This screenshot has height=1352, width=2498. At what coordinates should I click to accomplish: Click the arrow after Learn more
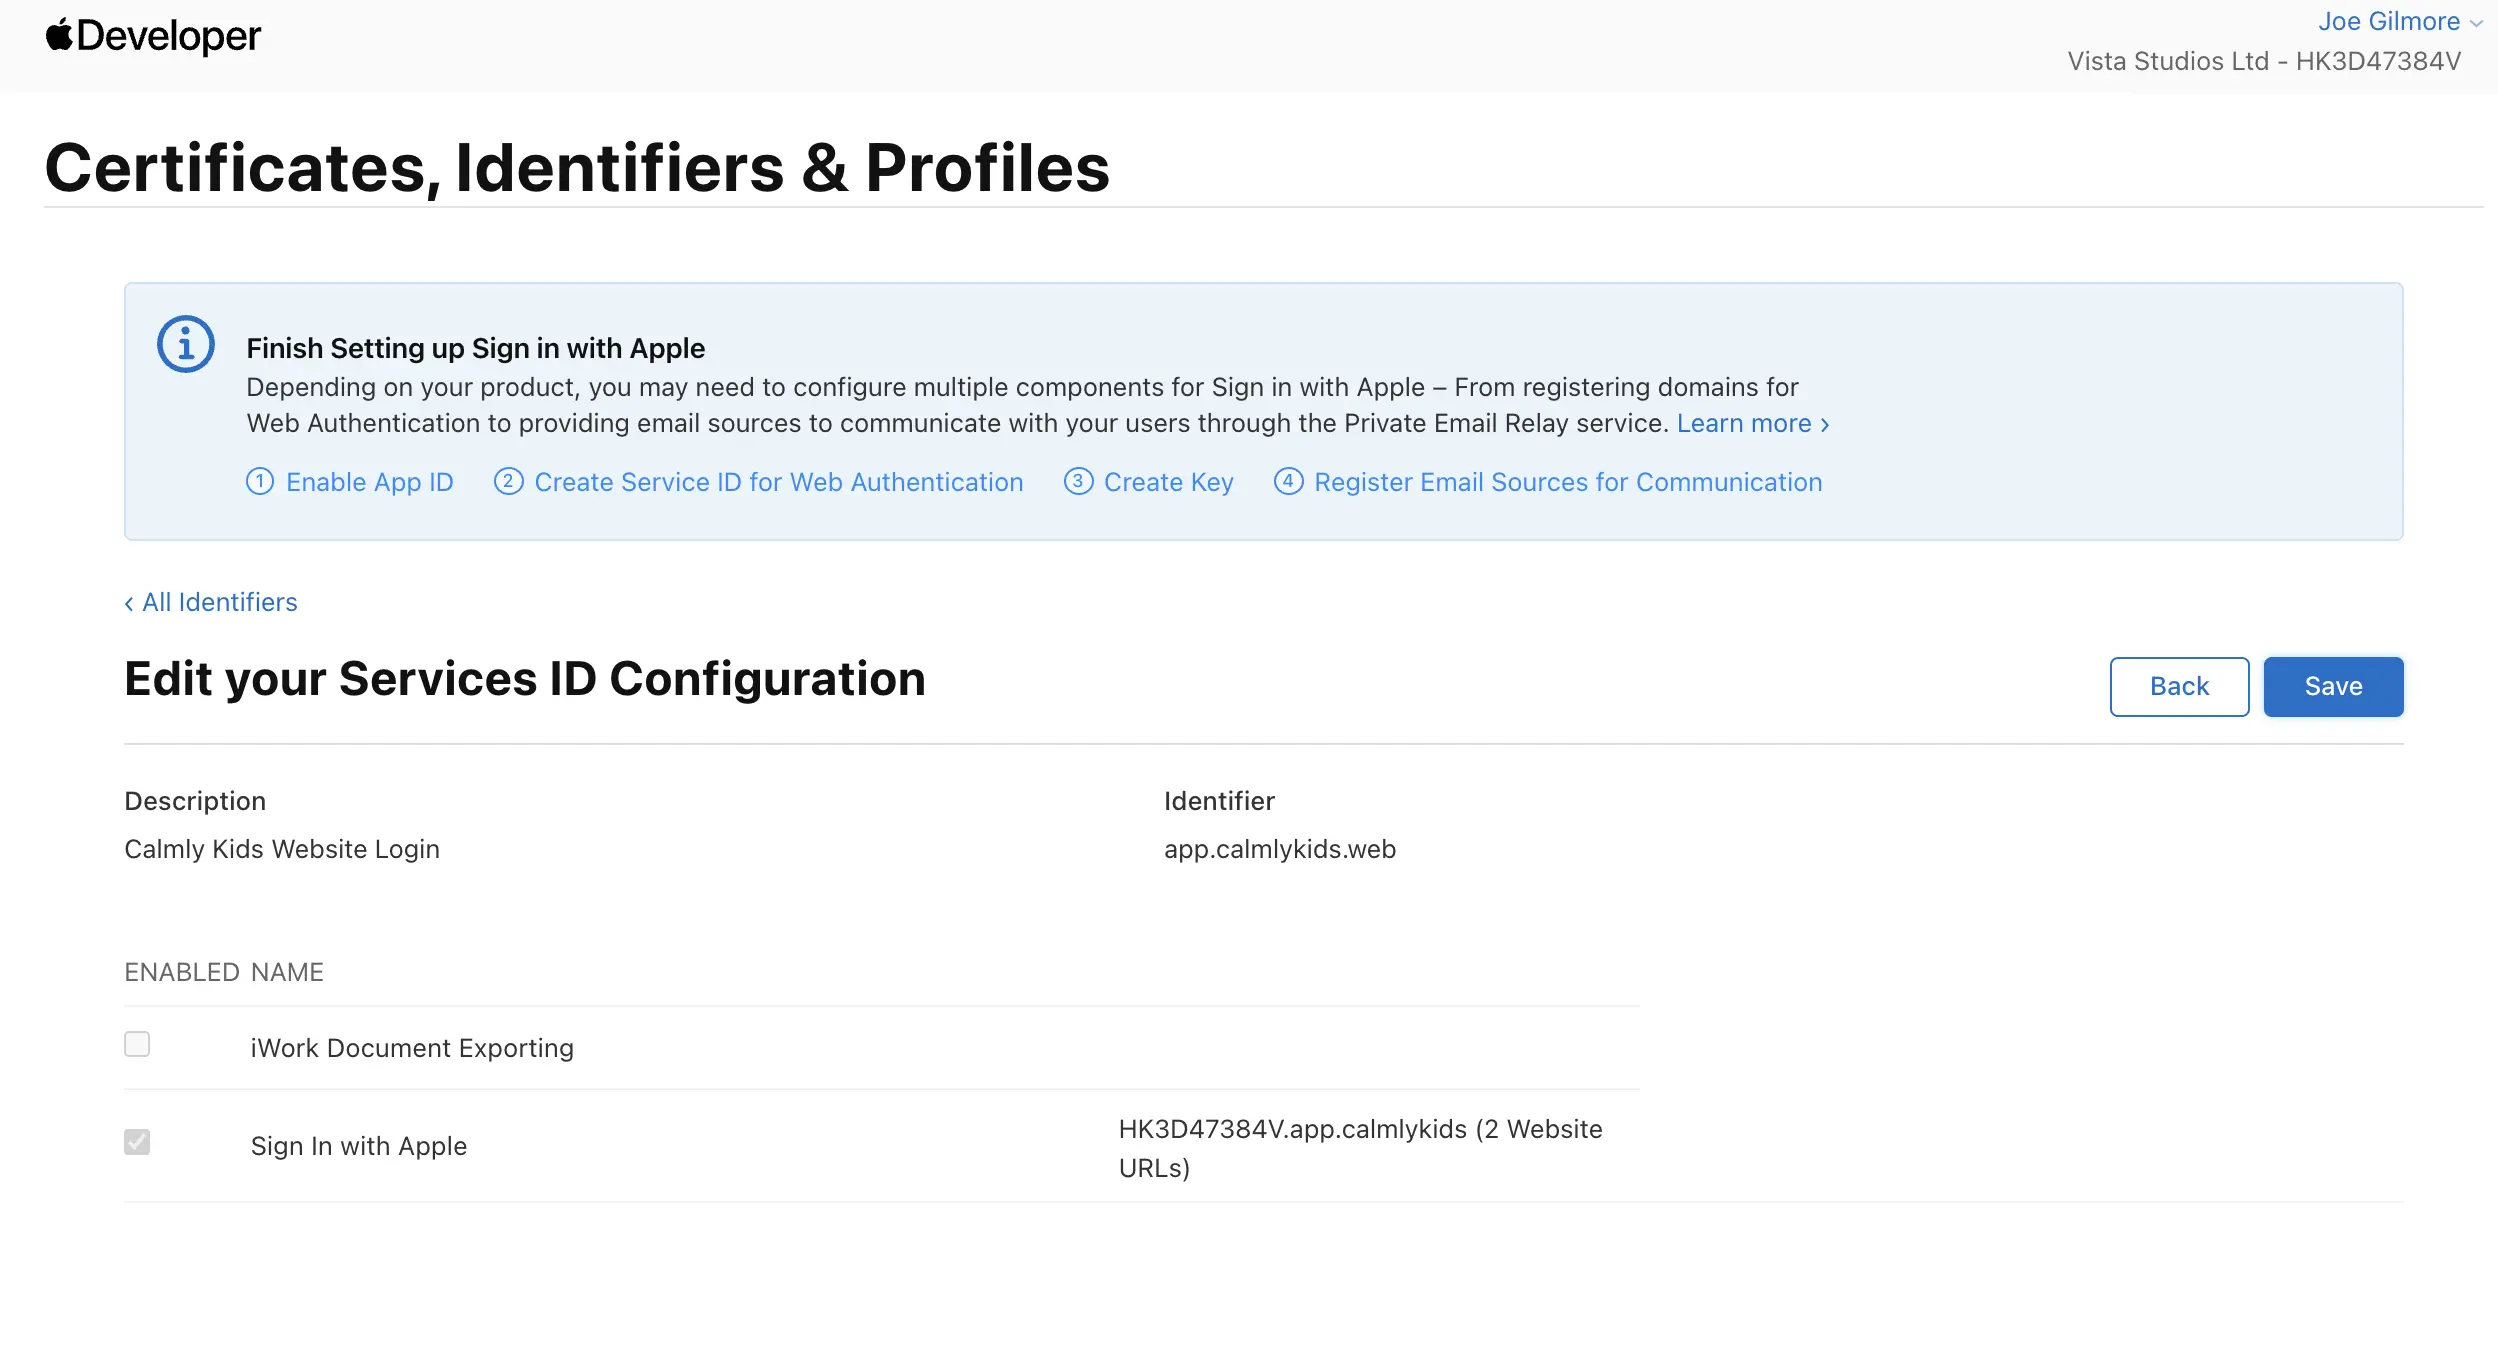(x=1825, y=425)
